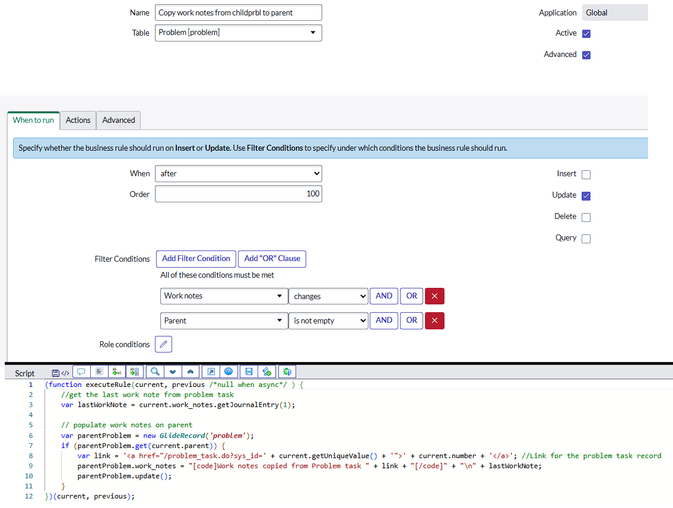673x508 pixels.
Task: Switch to the Advanced tab
Action: pyautogui.click(x=118, y=120)
